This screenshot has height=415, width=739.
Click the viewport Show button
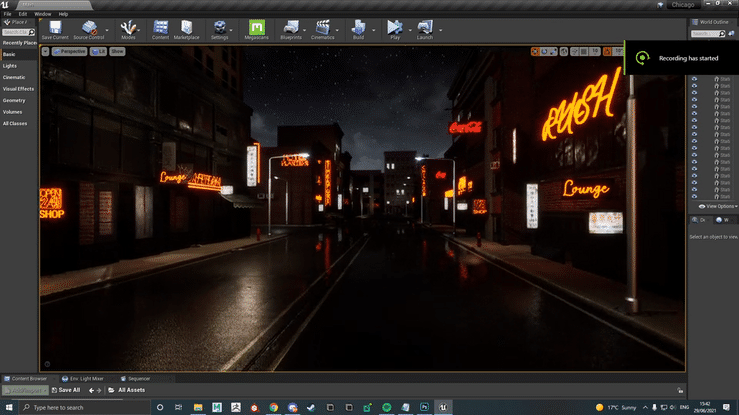point(117,51)
